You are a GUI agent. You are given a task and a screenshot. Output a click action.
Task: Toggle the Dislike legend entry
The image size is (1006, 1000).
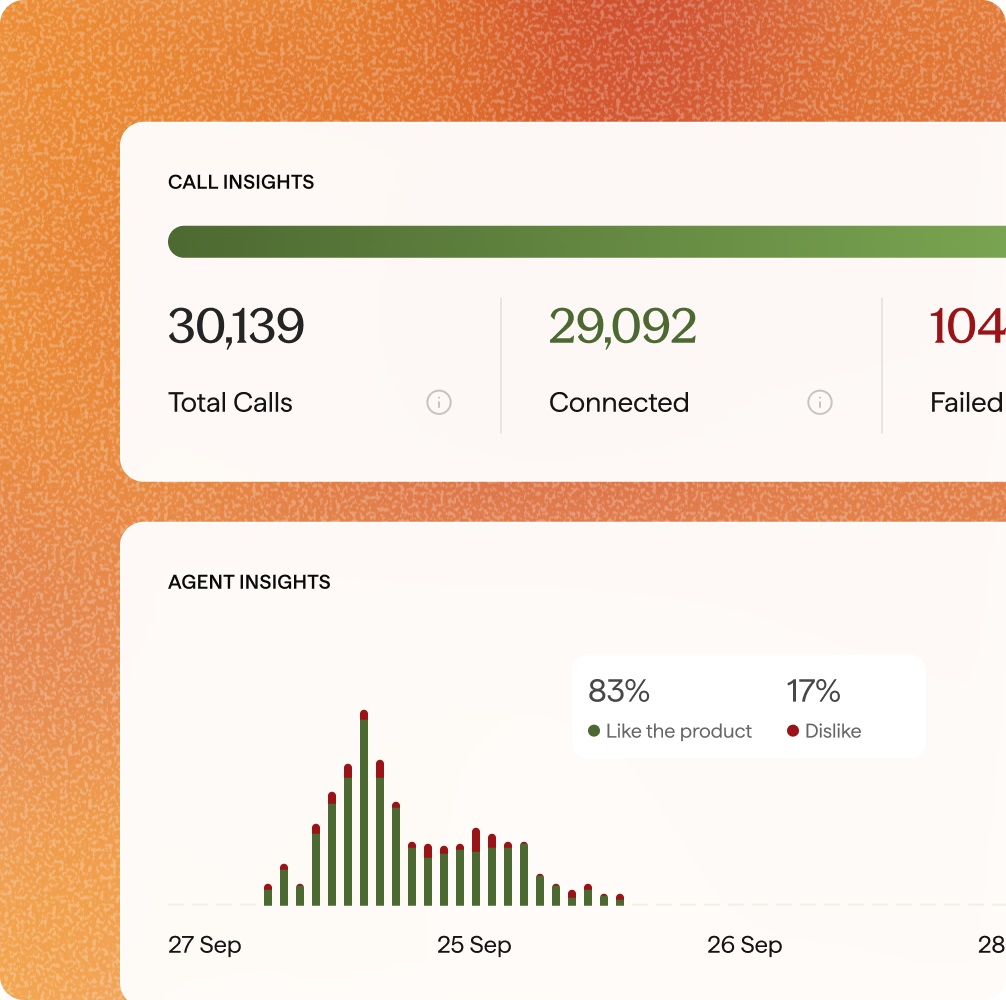[833, 731]
